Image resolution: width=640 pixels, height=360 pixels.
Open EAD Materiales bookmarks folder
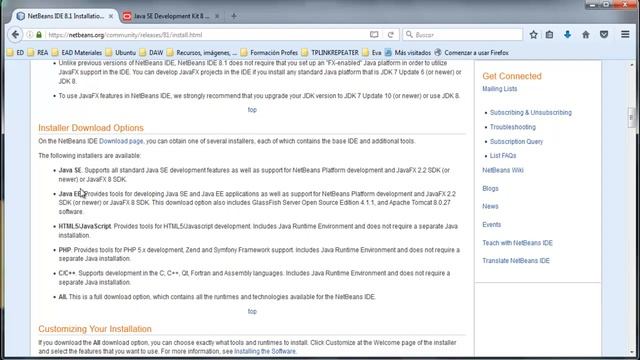77,53
